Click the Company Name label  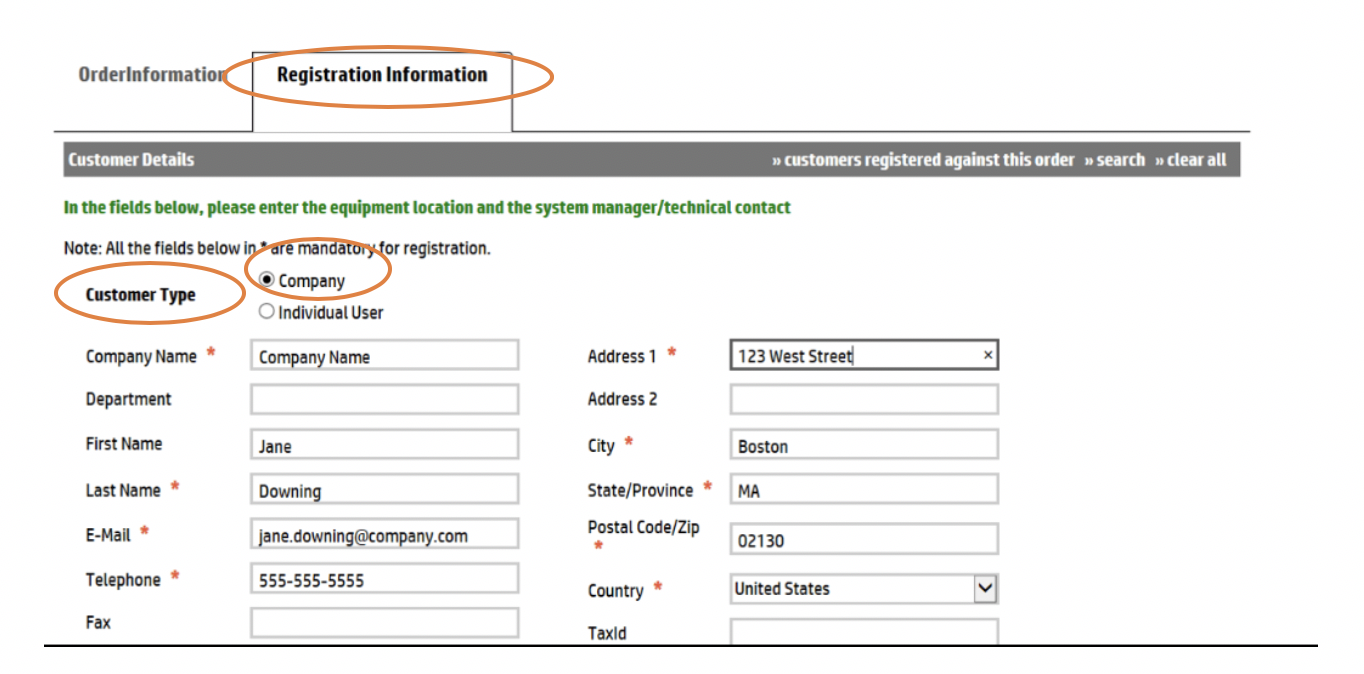tap(141, 356)
